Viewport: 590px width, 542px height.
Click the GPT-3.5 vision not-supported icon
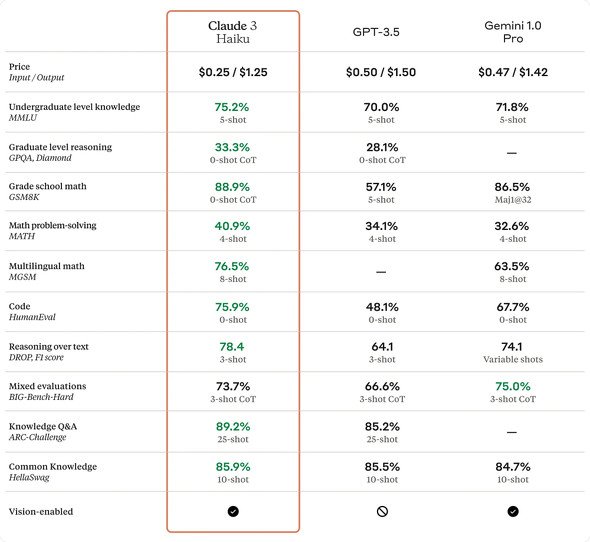(x=382, y=511)
